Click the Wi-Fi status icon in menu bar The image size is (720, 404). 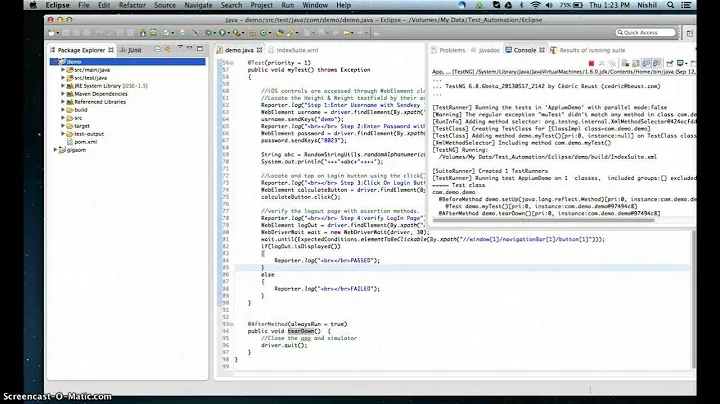[535, 5]
